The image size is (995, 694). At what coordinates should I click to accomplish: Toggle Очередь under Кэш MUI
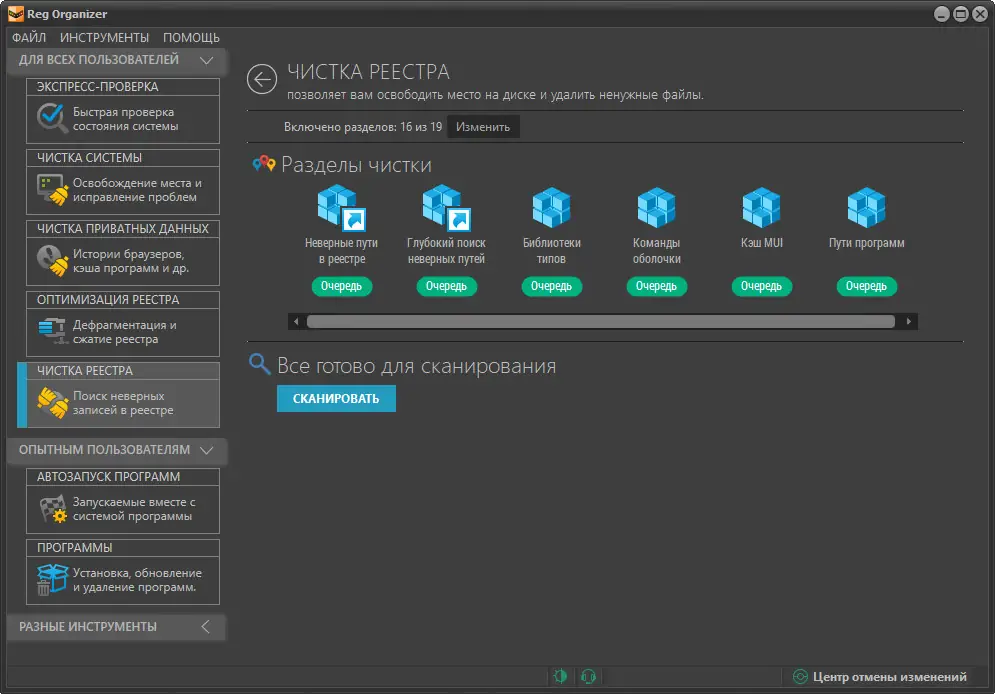[761, 286]
